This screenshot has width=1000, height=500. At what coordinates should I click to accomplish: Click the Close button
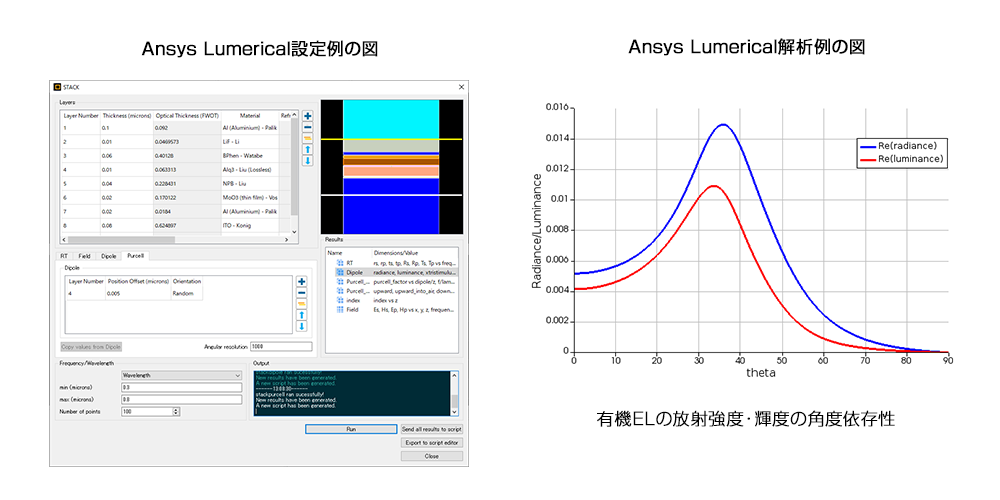coord(432,456)
